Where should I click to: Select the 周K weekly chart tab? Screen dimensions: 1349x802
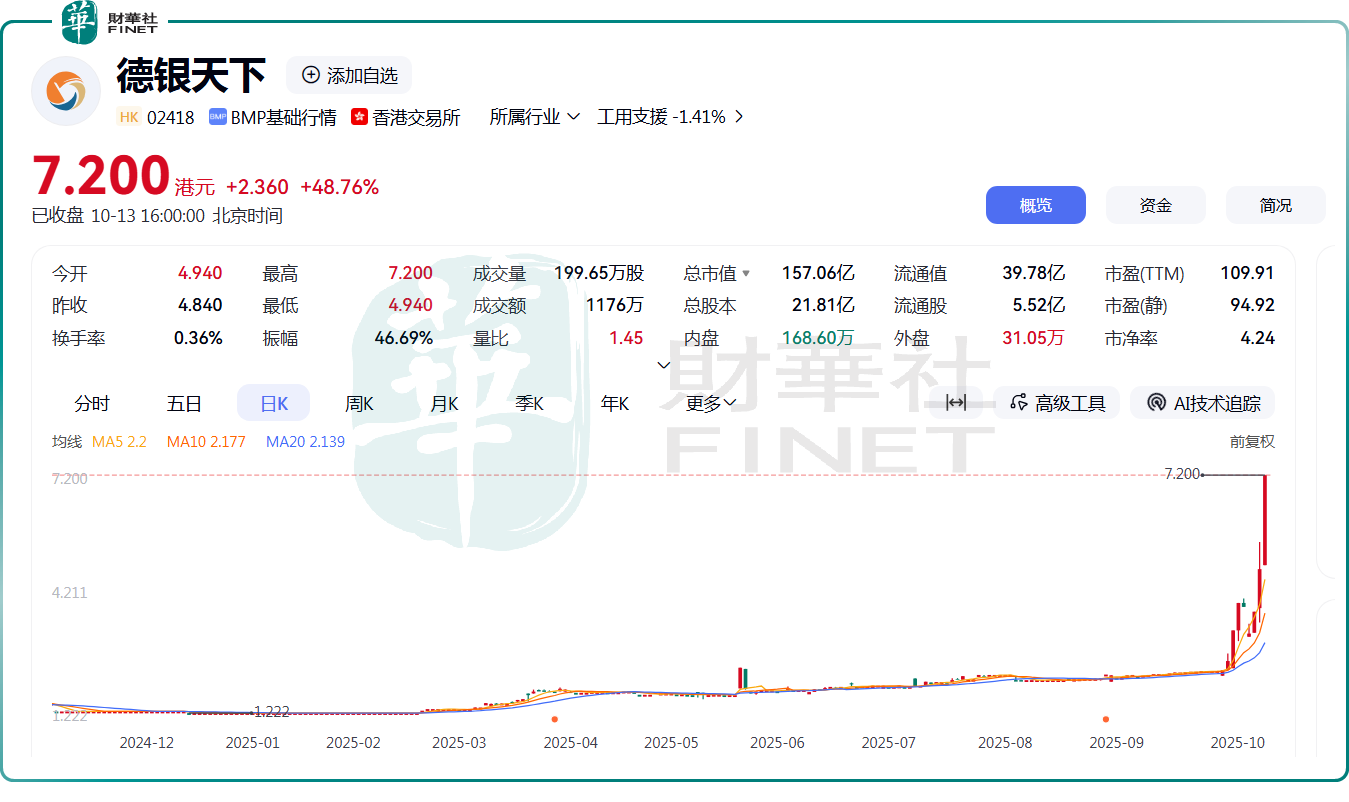coord(359,403)
